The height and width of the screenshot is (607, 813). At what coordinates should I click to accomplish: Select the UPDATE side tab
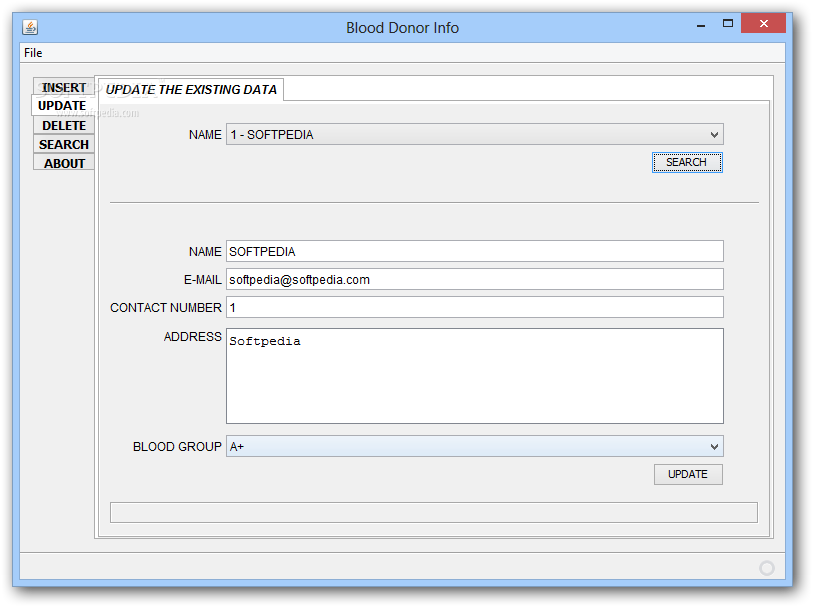[x=62, y=105]
